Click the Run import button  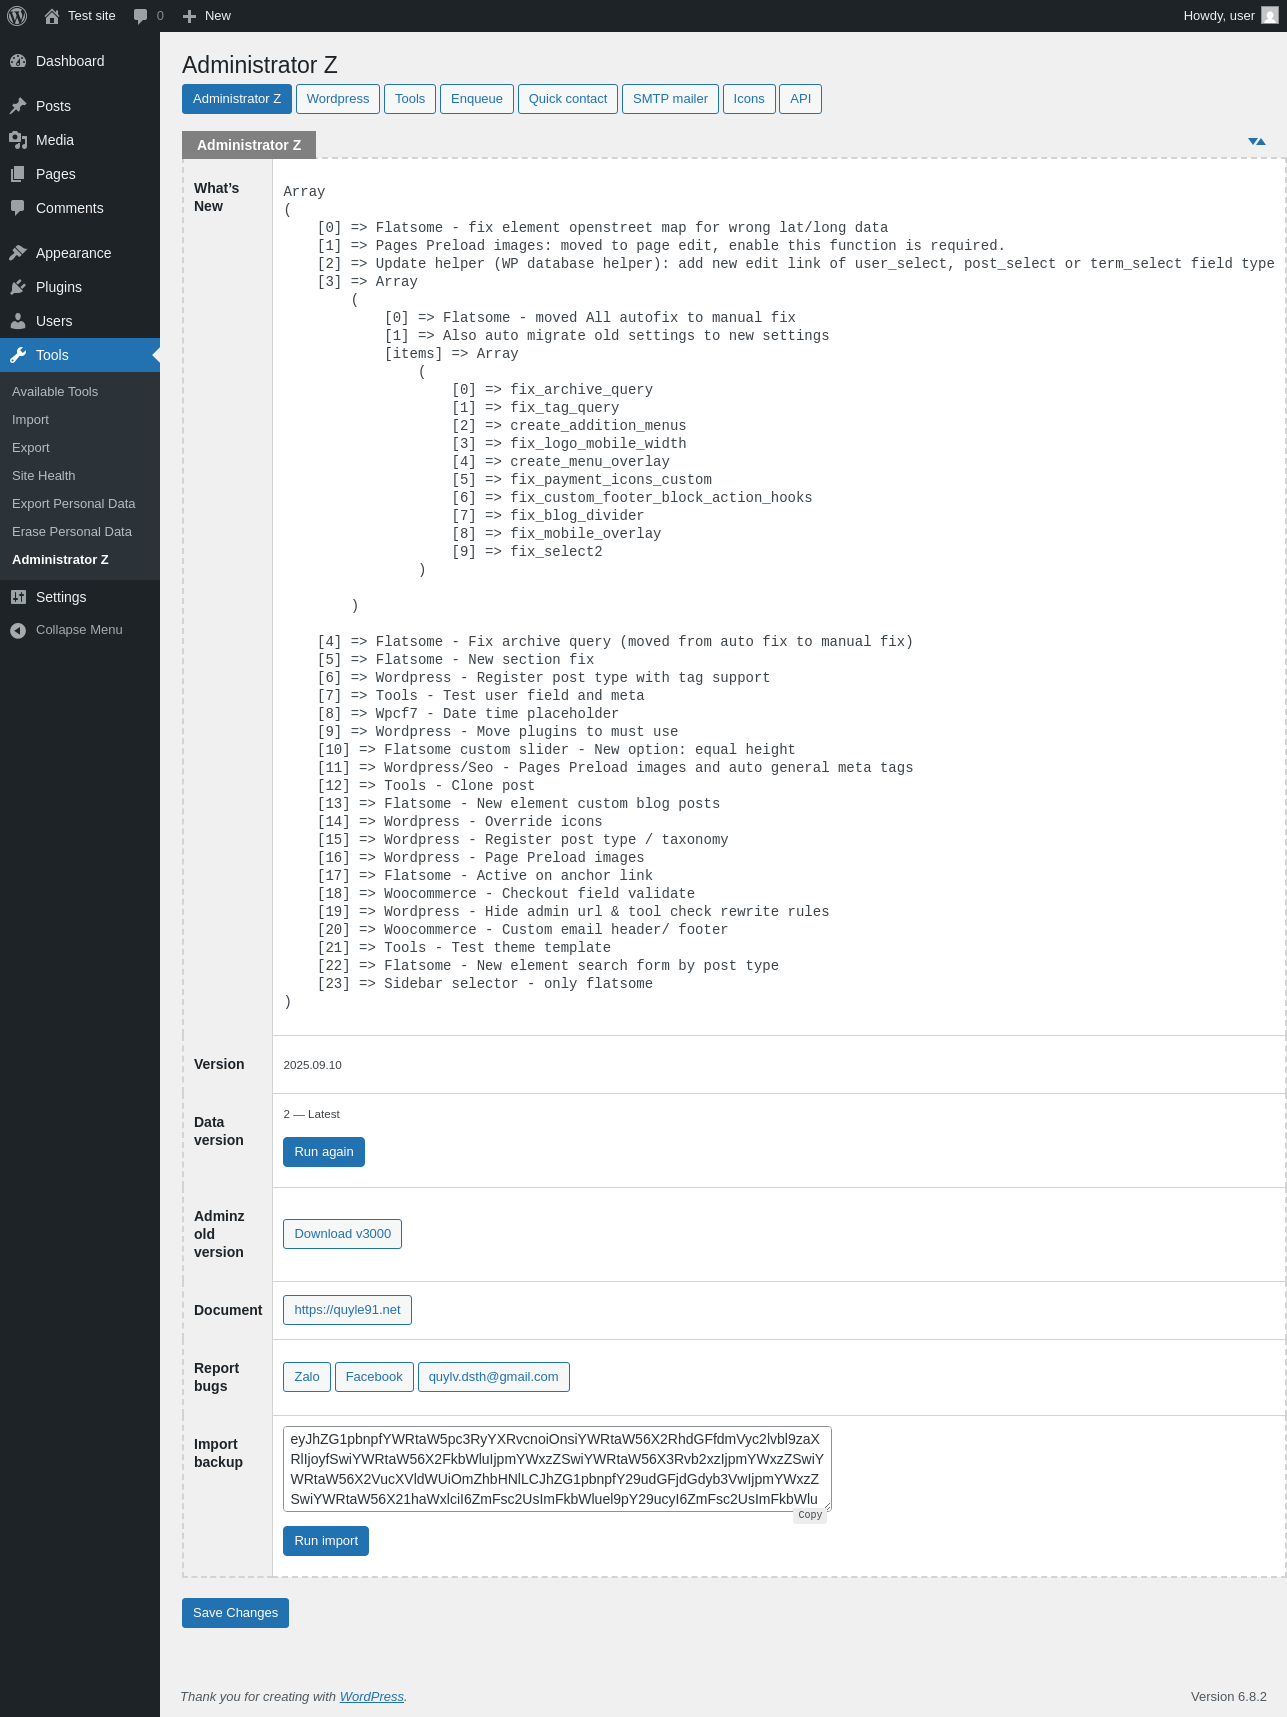326,1541
